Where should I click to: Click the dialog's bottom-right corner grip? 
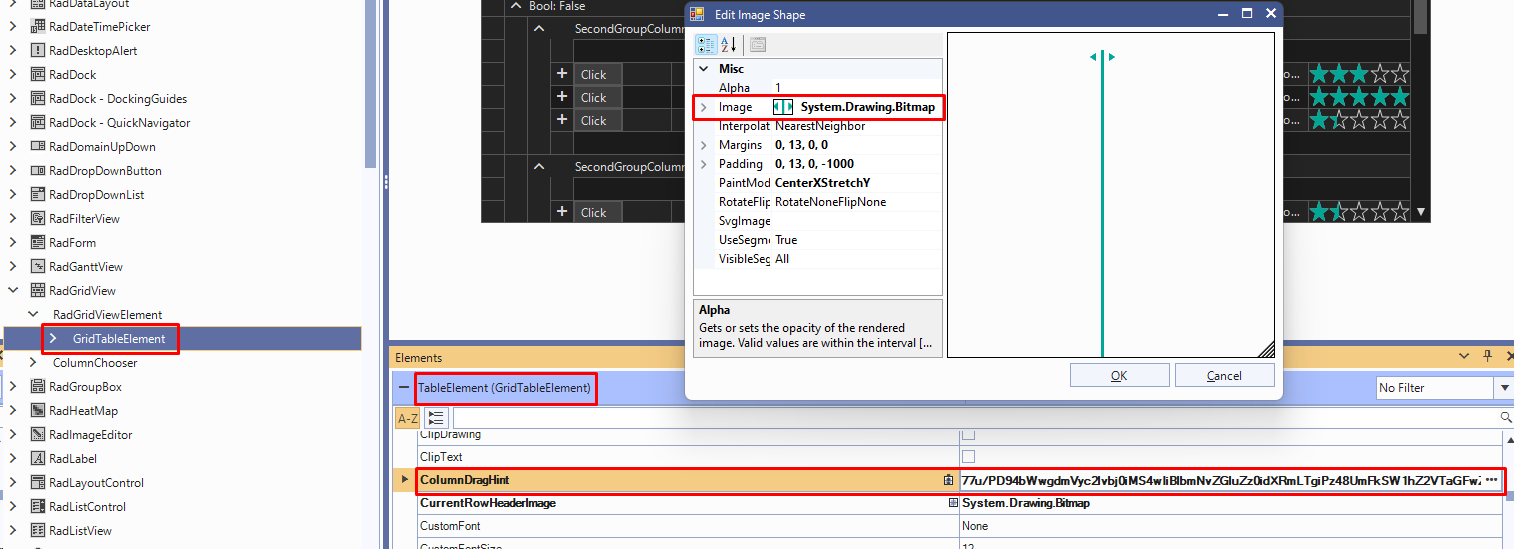point(1266,349)
